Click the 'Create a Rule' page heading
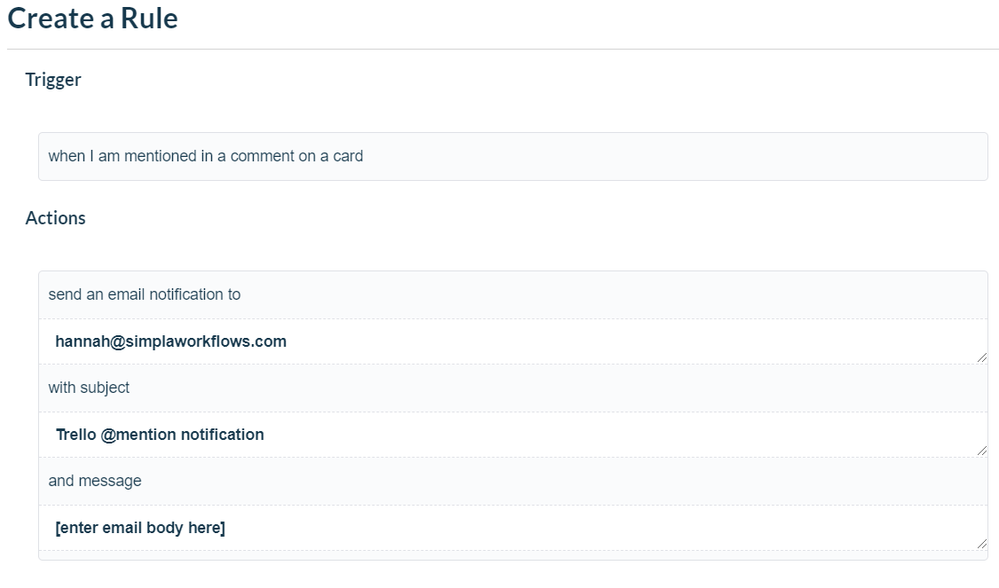This screenshot has height=588, width=999. coord(92,18)
